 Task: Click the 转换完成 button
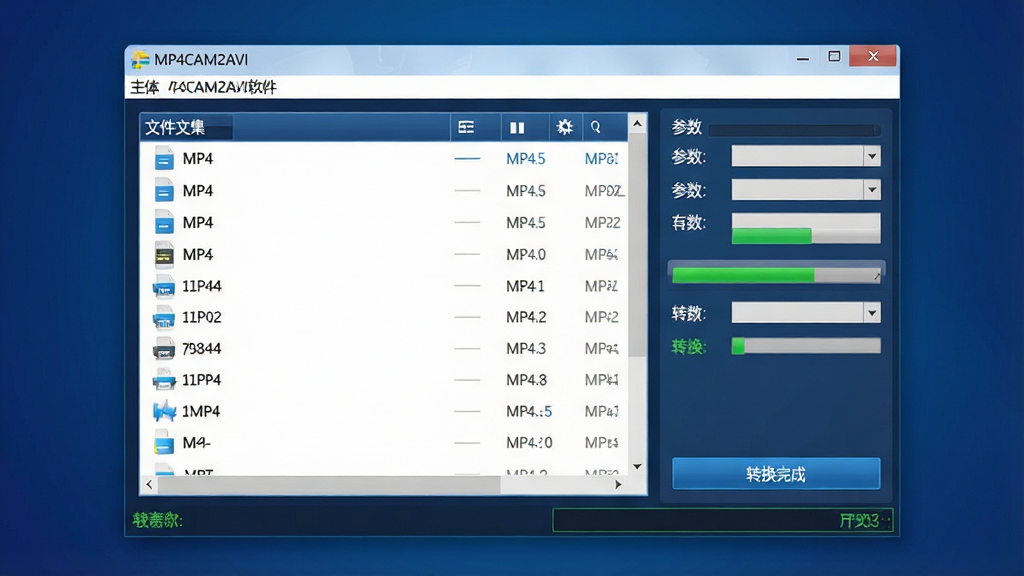(x=776, y=473)
